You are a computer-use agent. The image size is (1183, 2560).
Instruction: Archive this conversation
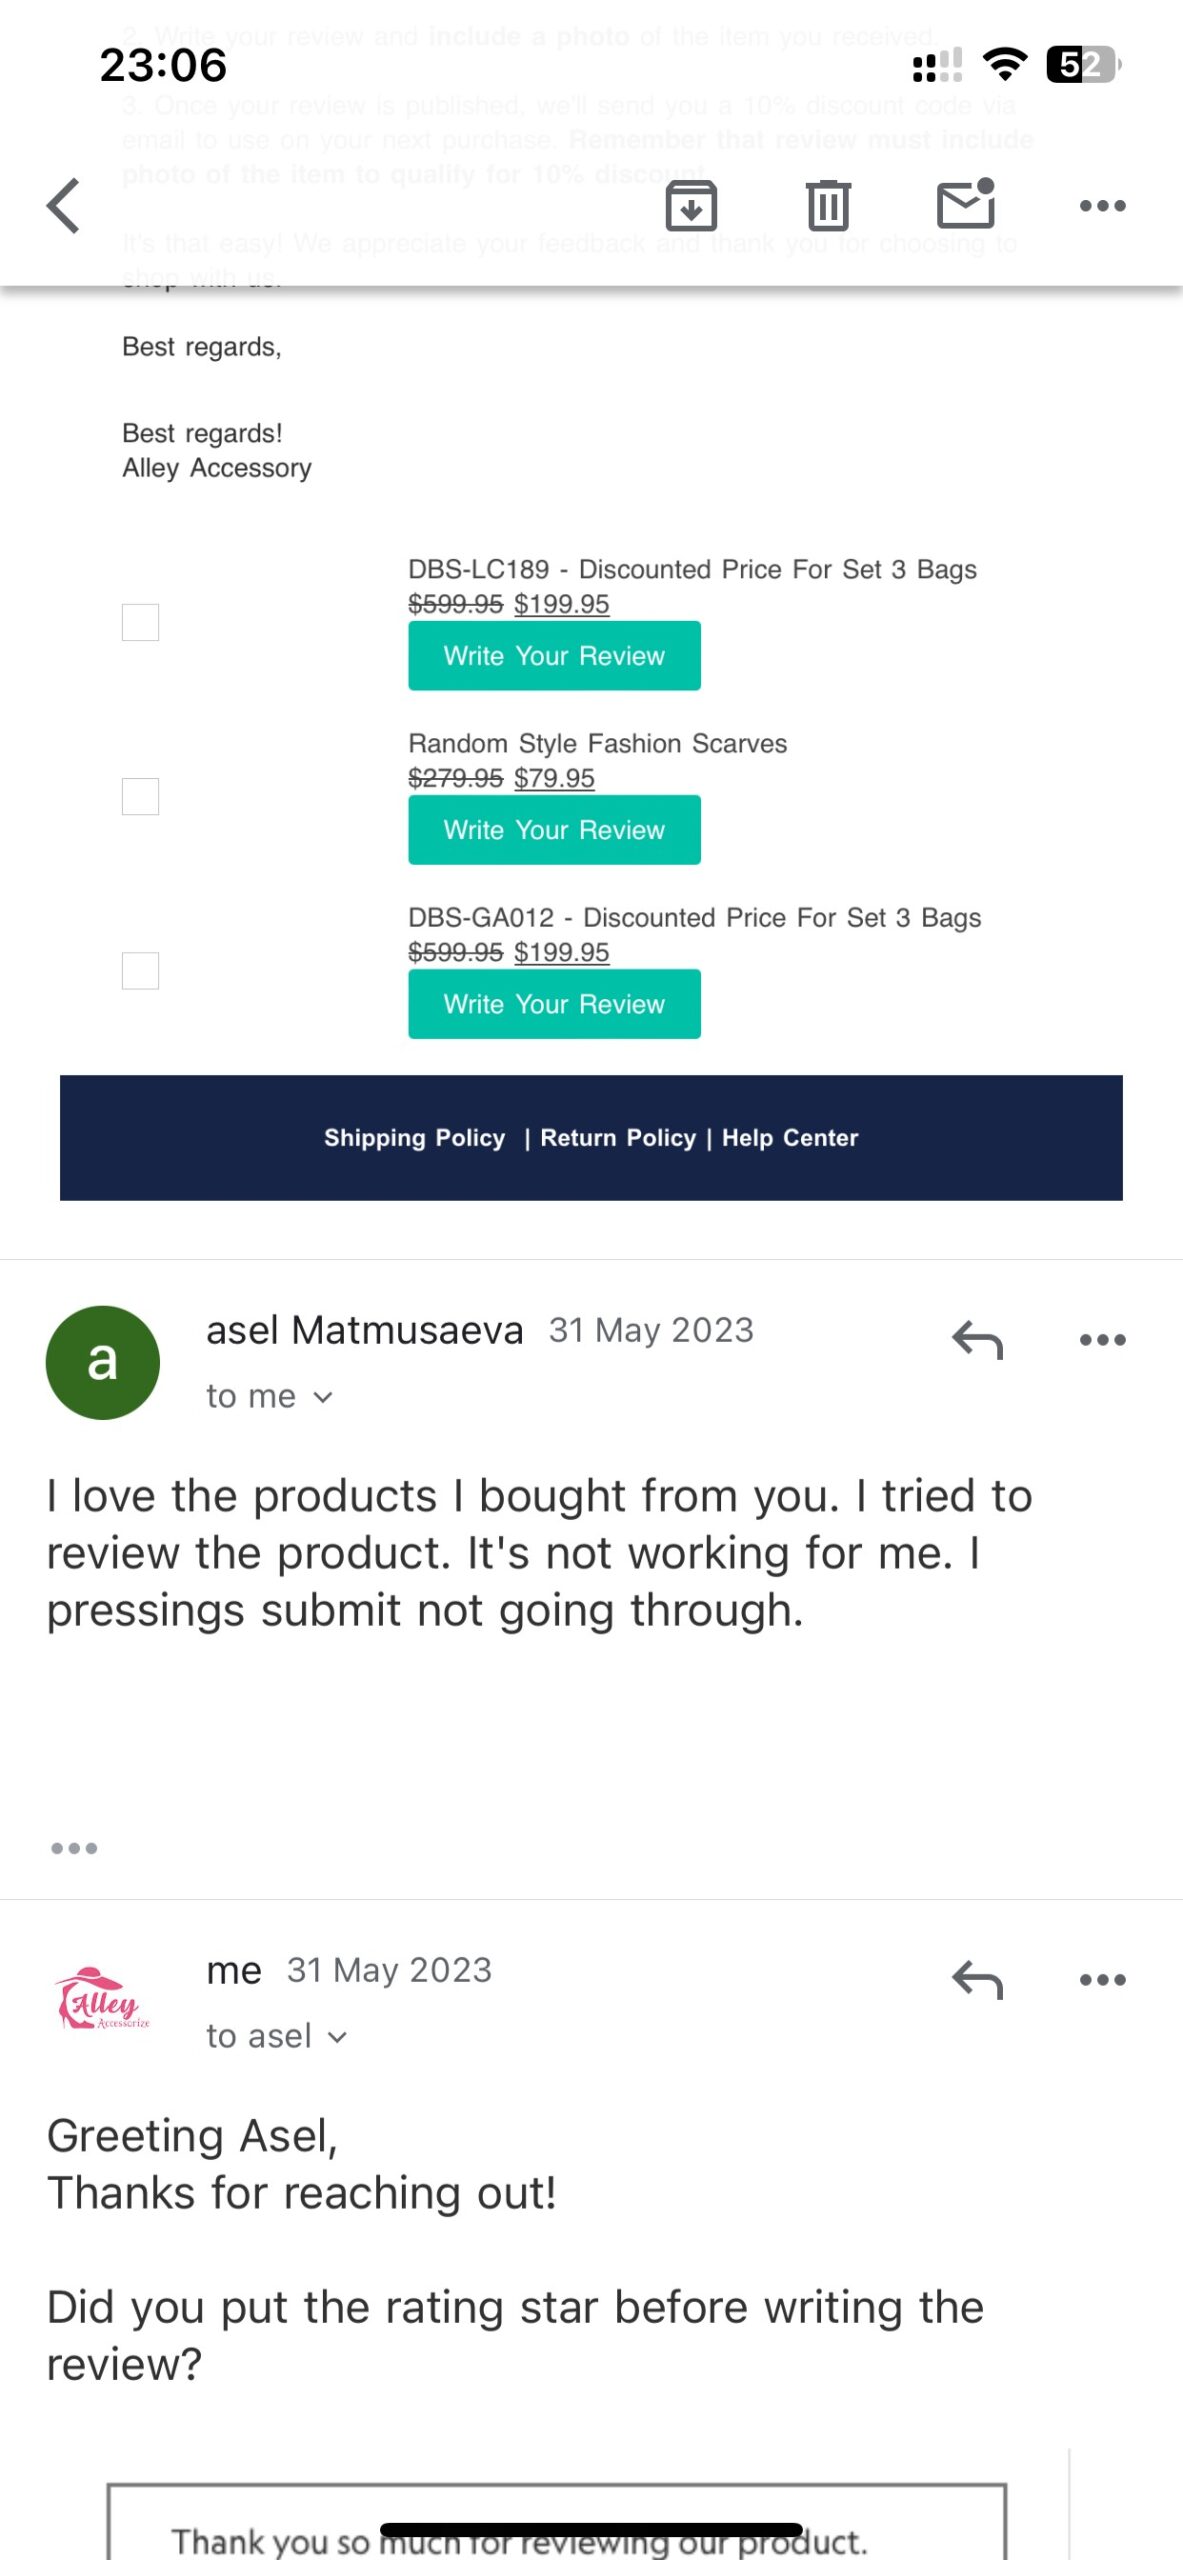pos(690,205)
